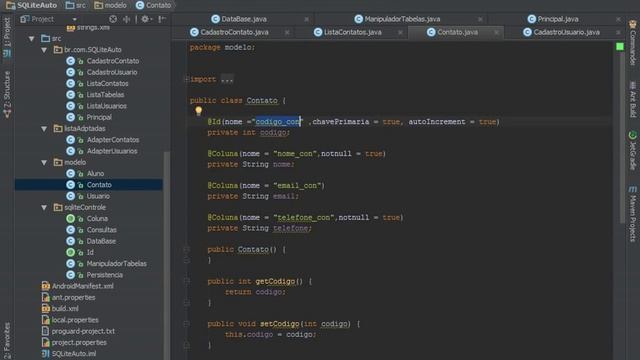Click the local.properties file icon
The image size is (640, 360).
[46, 320]
